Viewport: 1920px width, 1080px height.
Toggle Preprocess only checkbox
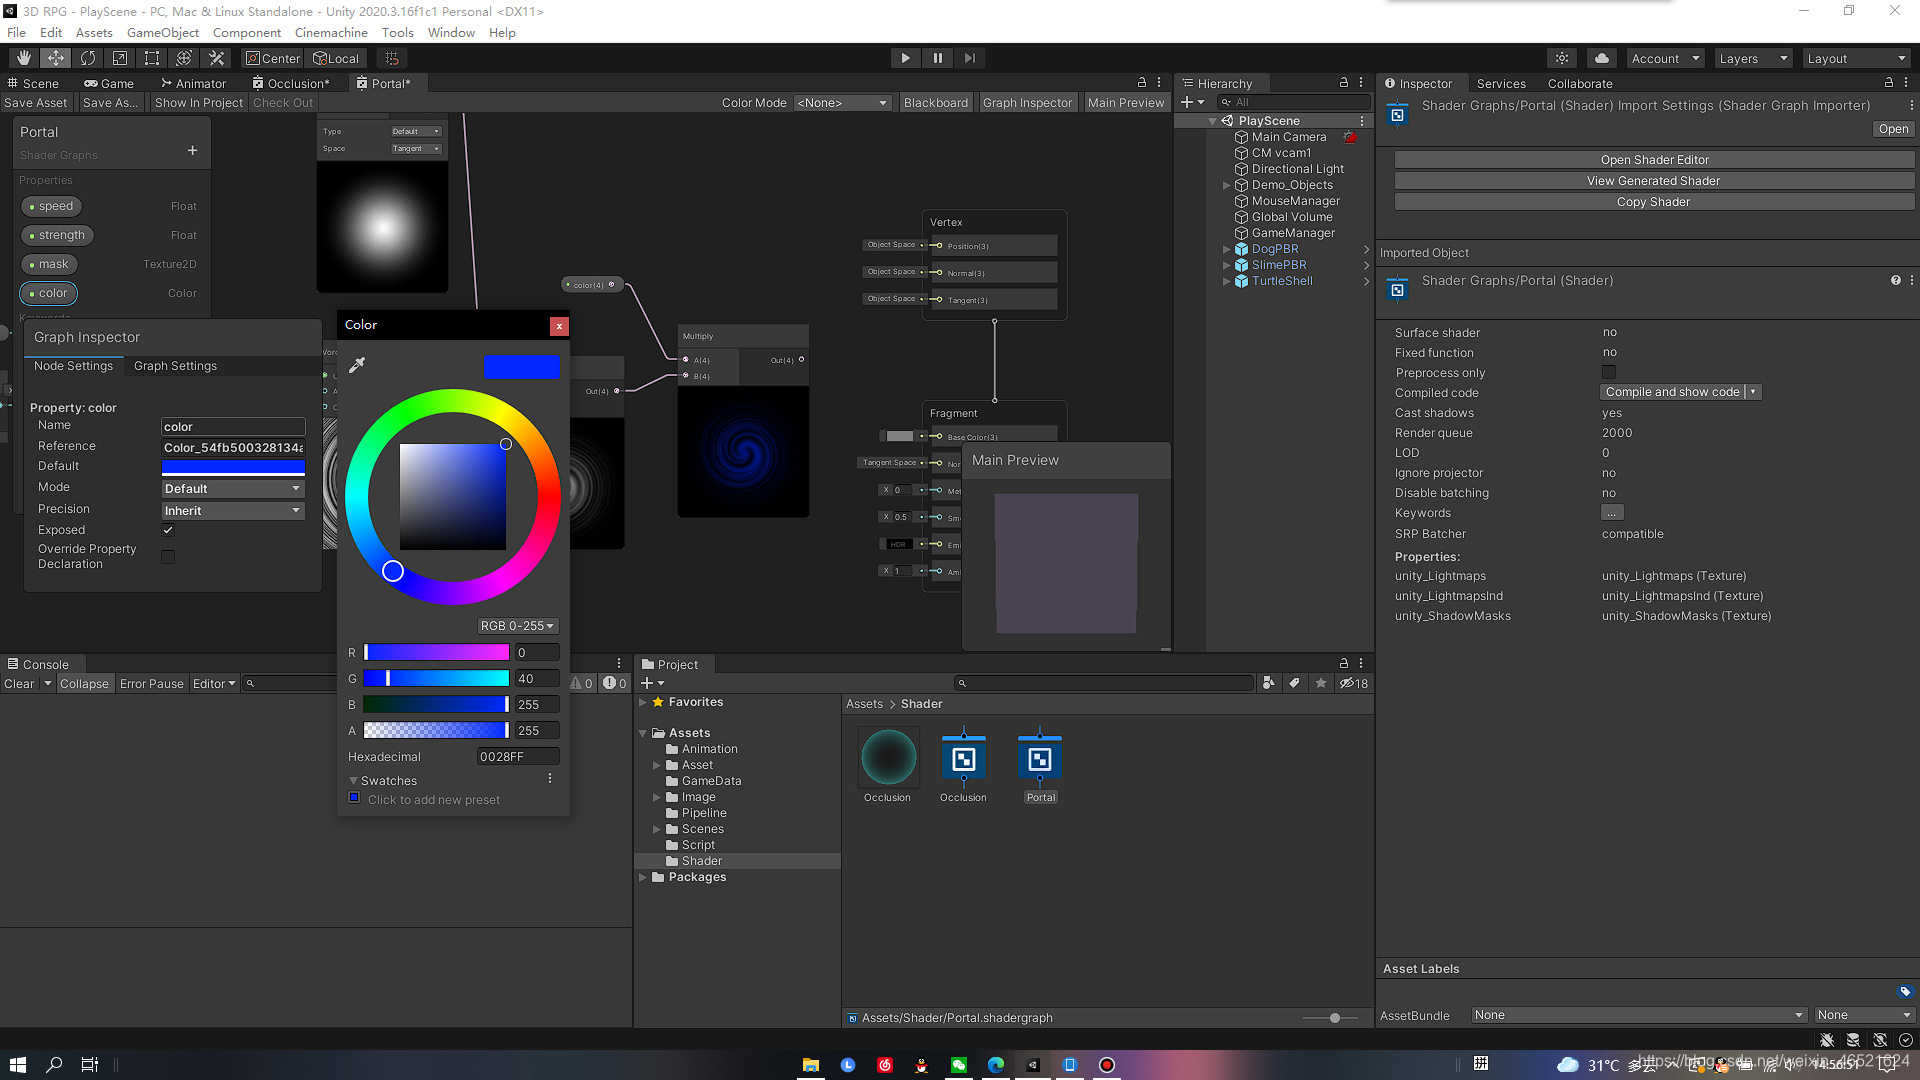coord(1609,373)
